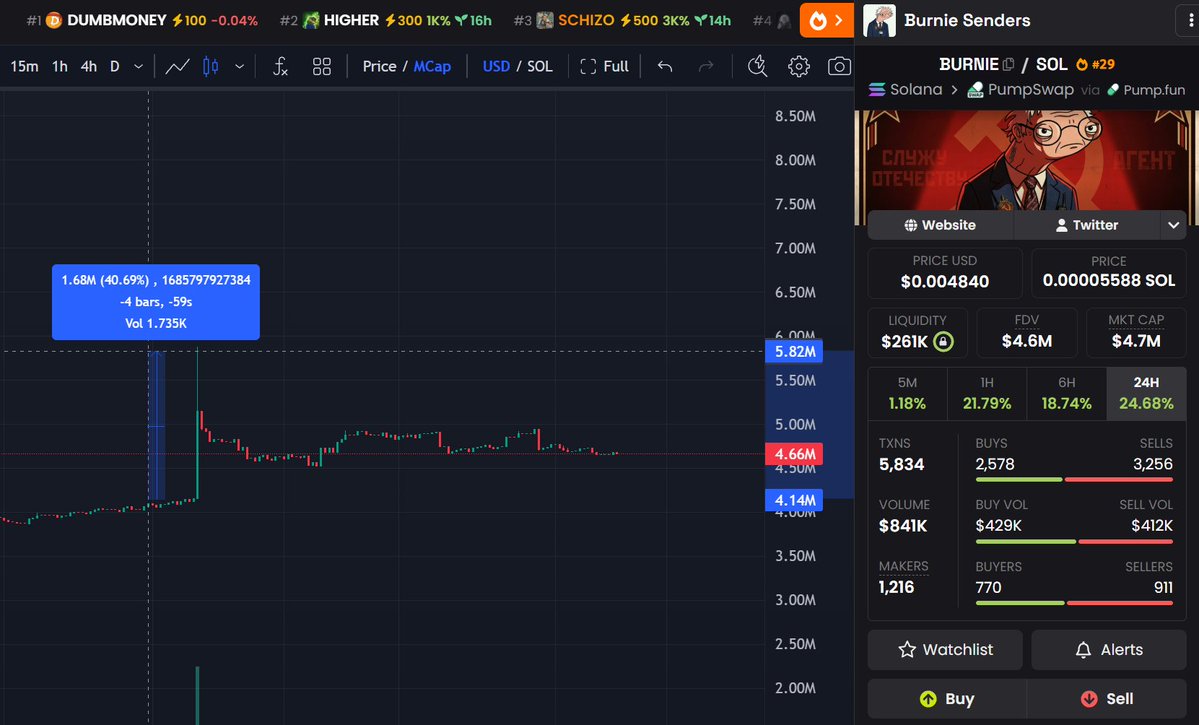The width and height of the screenshot is (1199, 725).
Task: Take a chart snapshot with camera icon
Action: coord(839,67)
